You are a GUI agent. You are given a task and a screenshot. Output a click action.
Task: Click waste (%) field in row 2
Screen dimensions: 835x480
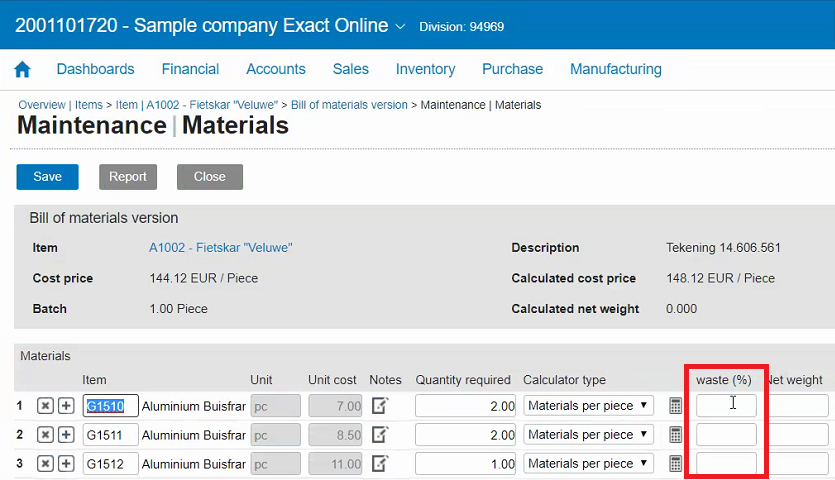(x=726, y=435)
